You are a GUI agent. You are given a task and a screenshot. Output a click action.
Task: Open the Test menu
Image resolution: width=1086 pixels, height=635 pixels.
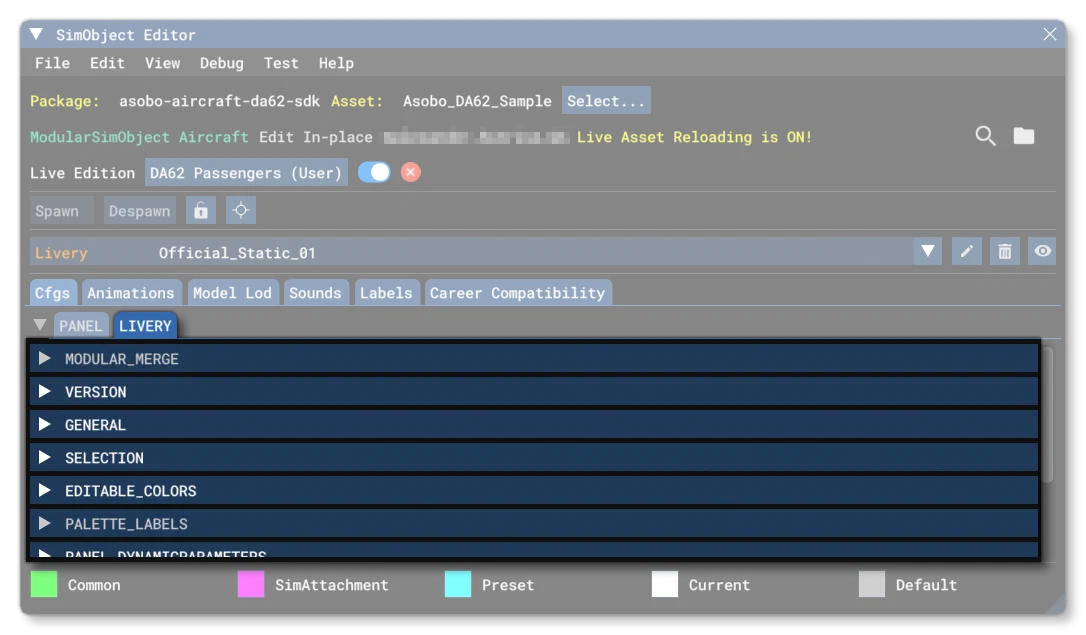pos(281,63)
